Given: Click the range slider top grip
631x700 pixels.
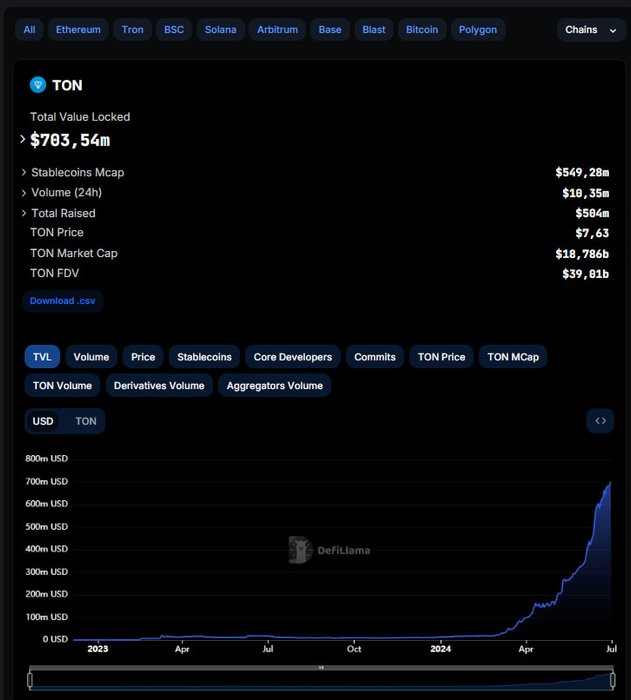Looking at the screenshot, I should pyautogui.click(x=321, y=668).
